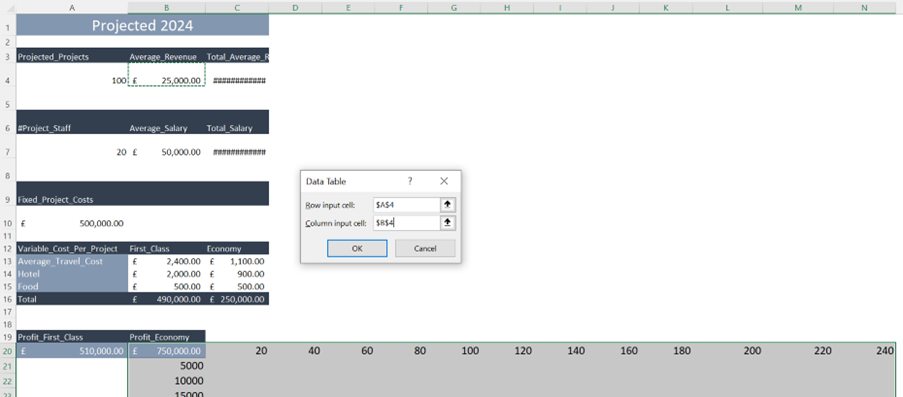Collapse dialog via Row input cell range icon
The width and height of the screenshot is (903, 397).
[447, 205]
